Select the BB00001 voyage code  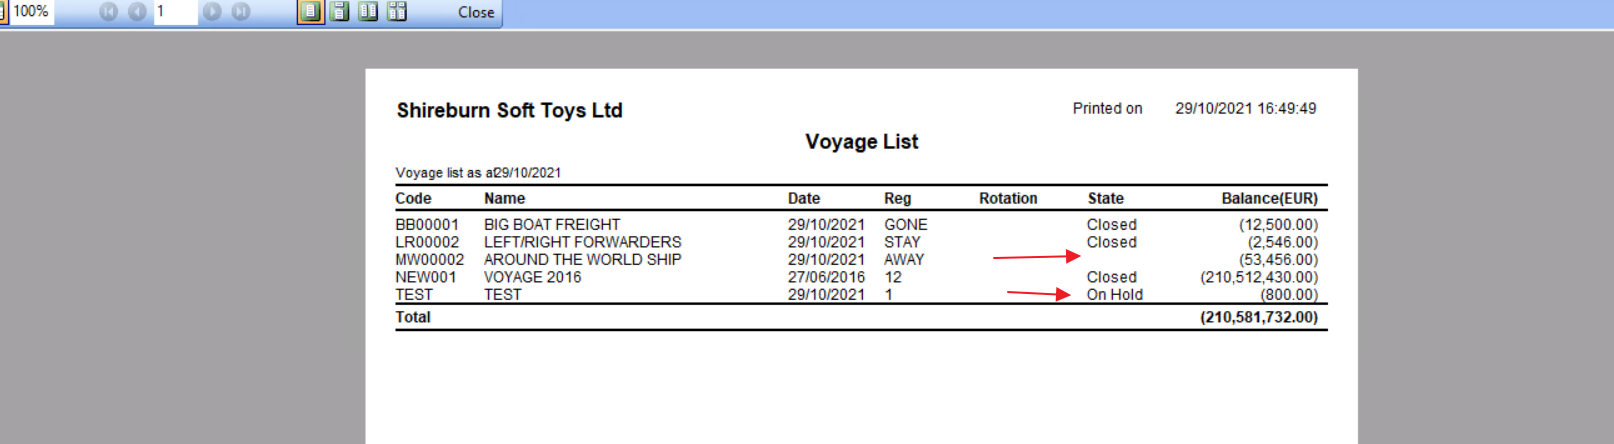point(427,225)
